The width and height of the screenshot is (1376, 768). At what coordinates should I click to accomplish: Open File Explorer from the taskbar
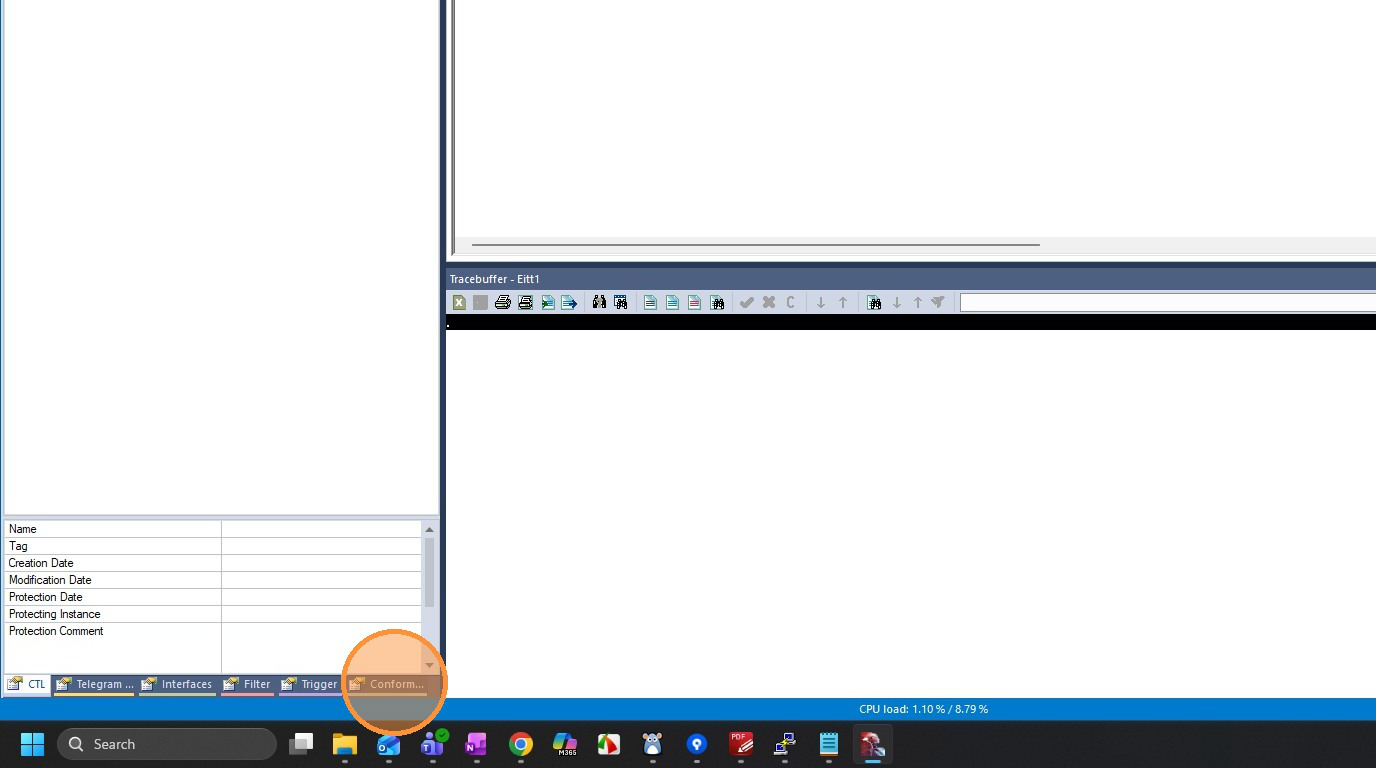(345, 744)
